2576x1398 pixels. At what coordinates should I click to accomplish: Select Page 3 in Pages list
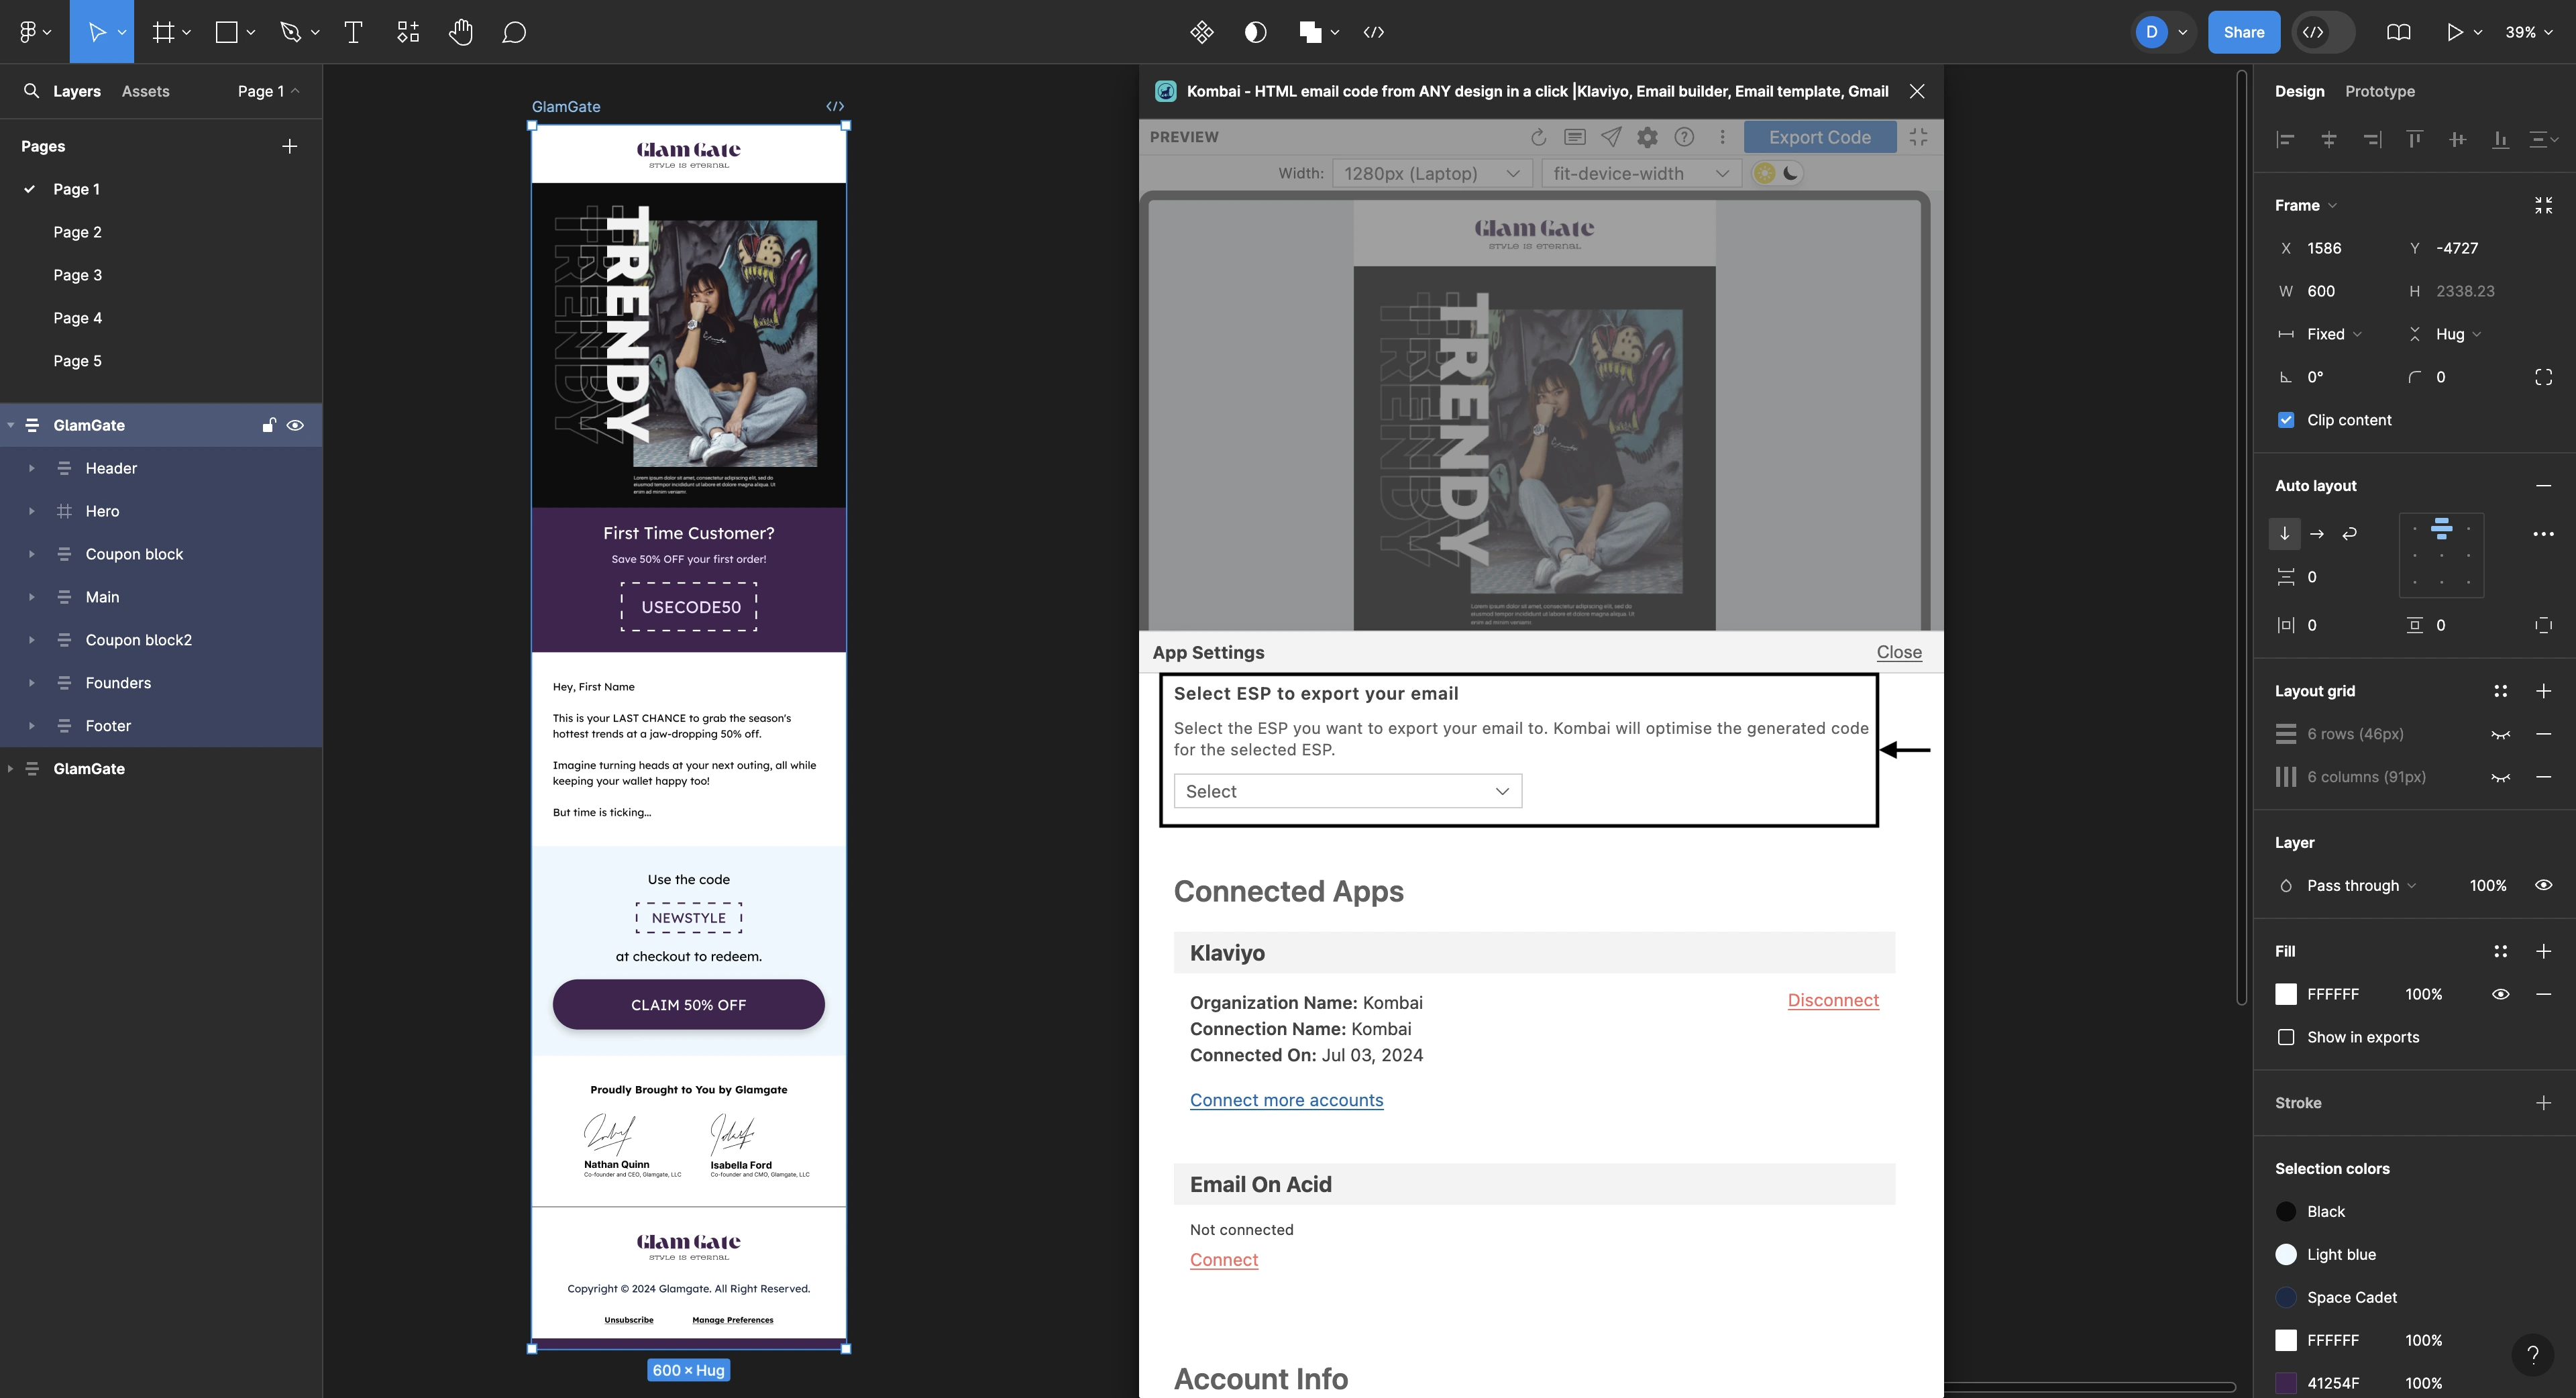coord(77,275)
